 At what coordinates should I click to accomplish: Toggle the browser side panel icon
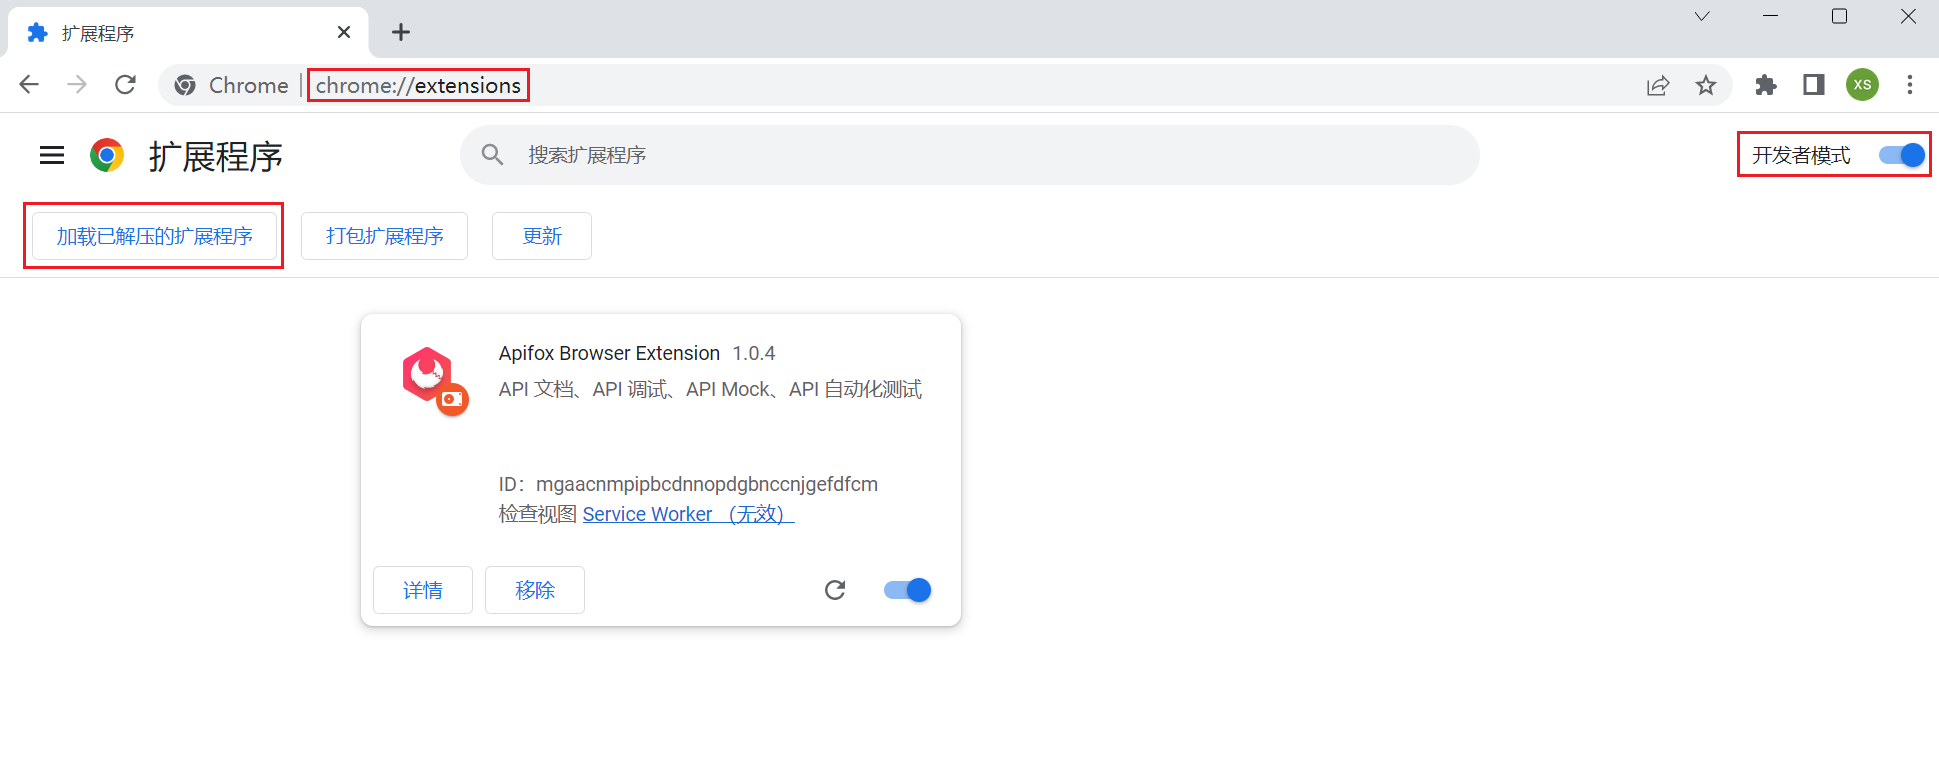tap(1813, 85)
